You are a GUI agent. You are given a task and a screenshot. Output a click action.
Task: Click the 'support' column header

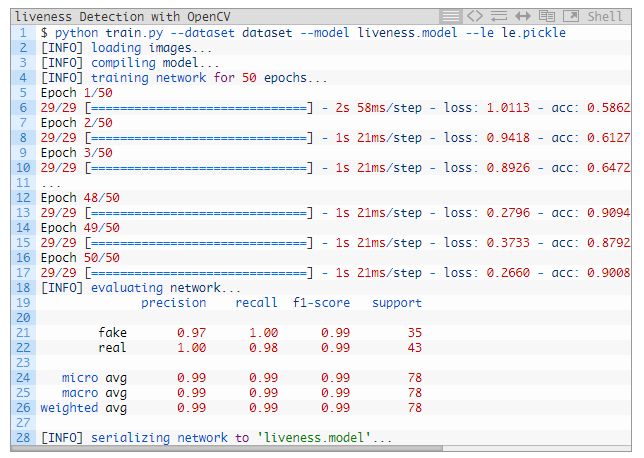pos(397,303)
